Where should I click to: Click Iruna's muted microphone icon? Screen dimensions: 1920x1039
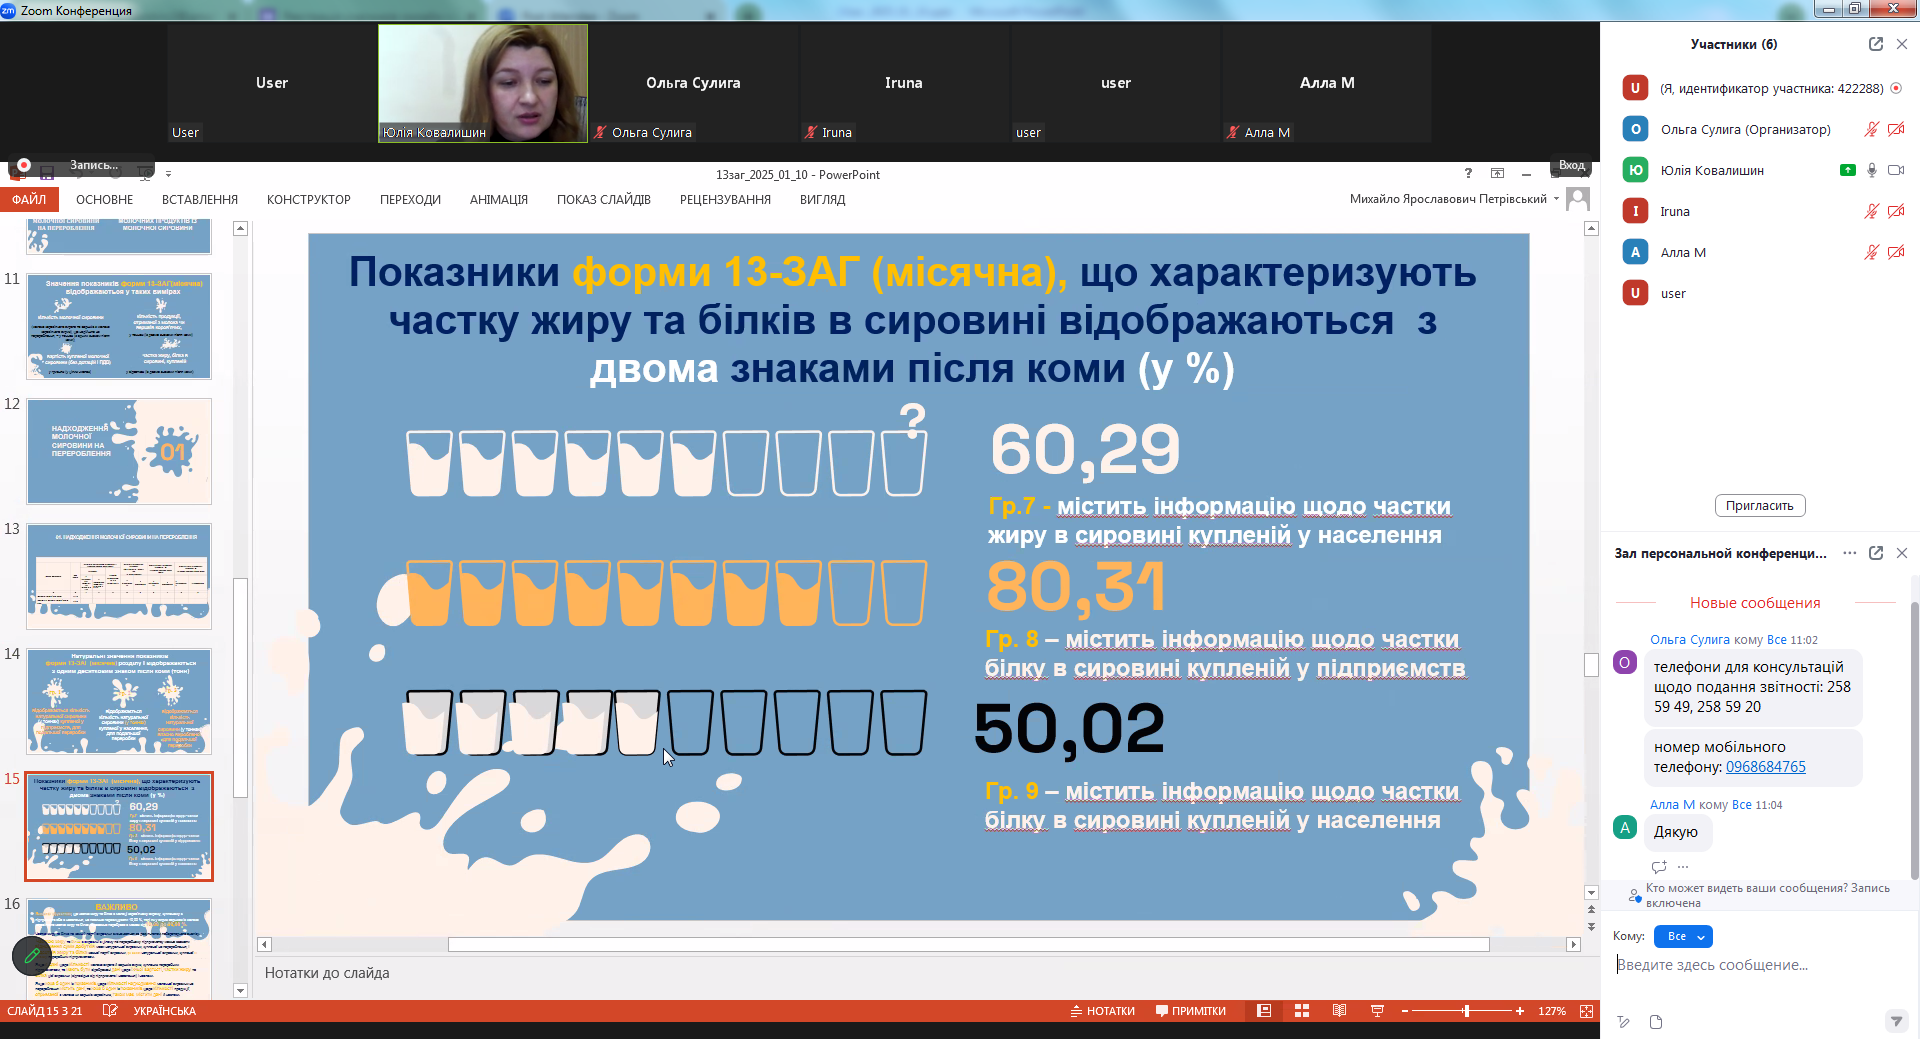(1871, 211)
